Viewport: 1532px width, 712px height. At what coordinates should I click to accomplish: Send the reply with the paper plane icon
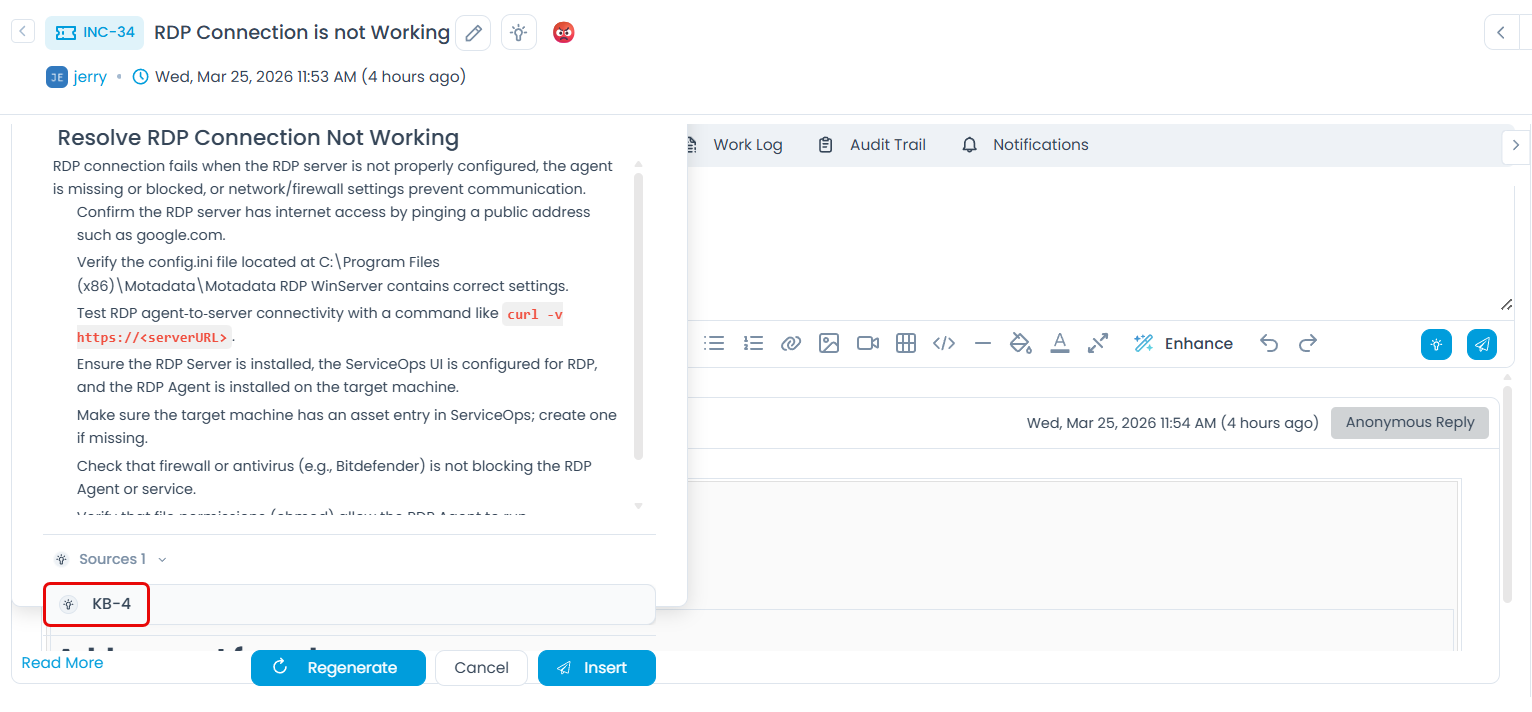tap(1482, 344)
